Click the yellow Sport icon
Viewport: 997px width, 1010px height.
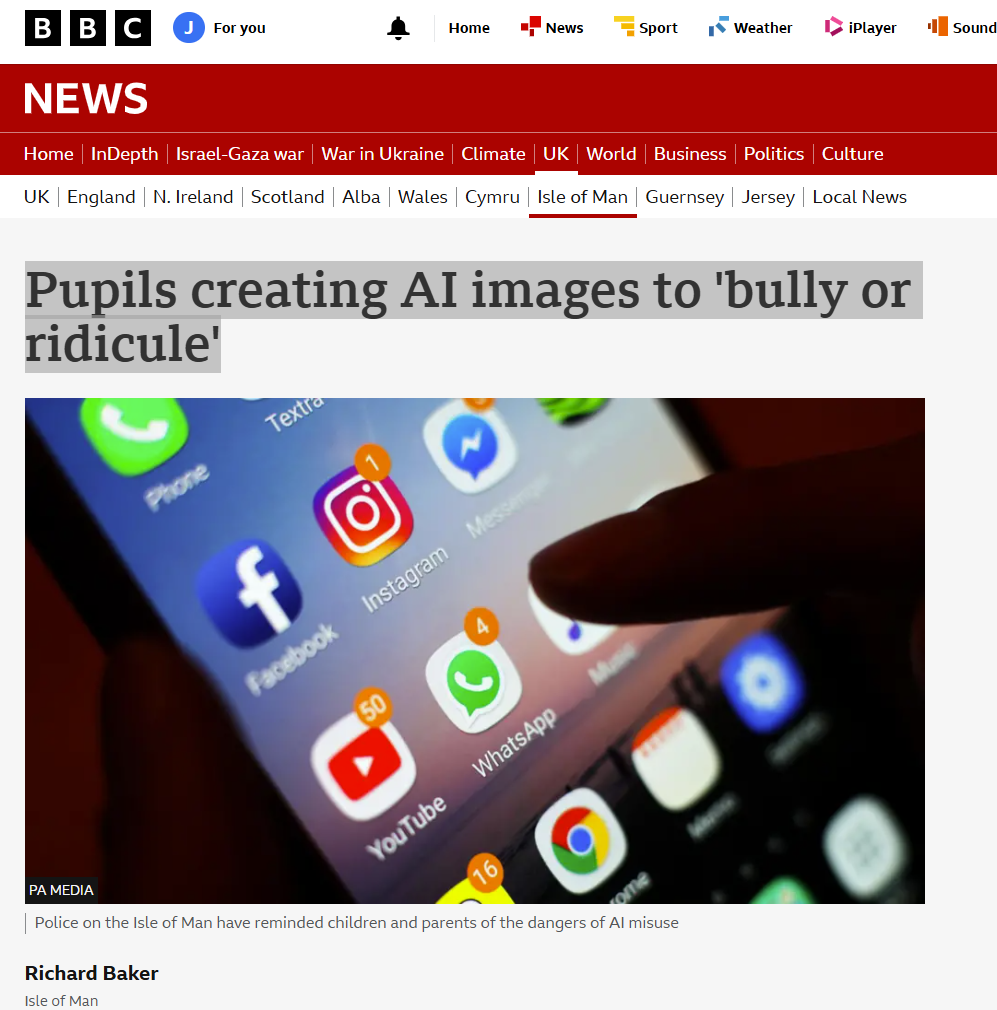(624, 26)
